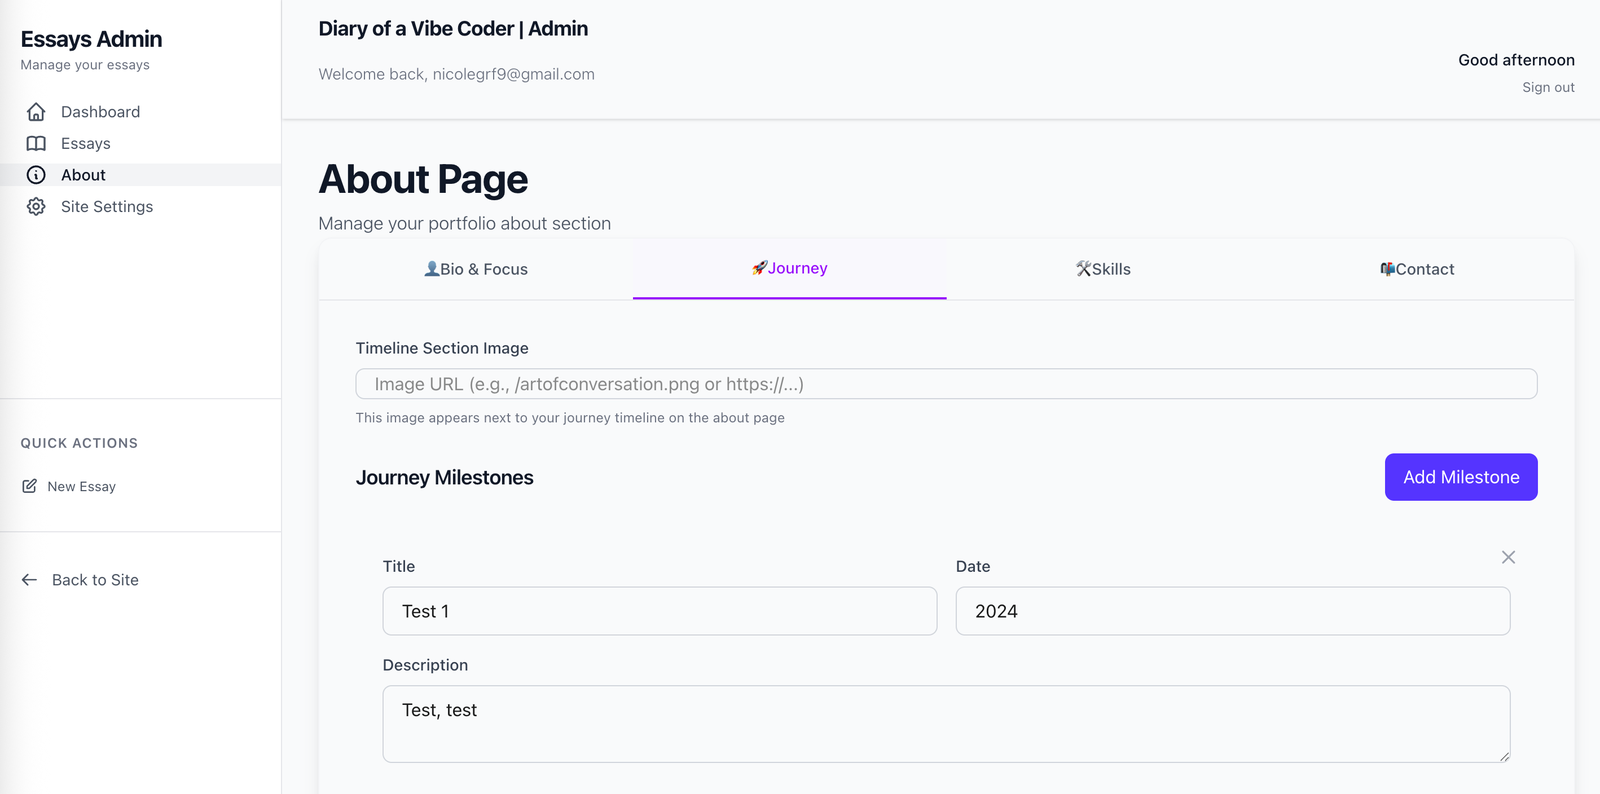Open Essays in the sidebar
The image size is (1600, 794).
pos(86,144)
